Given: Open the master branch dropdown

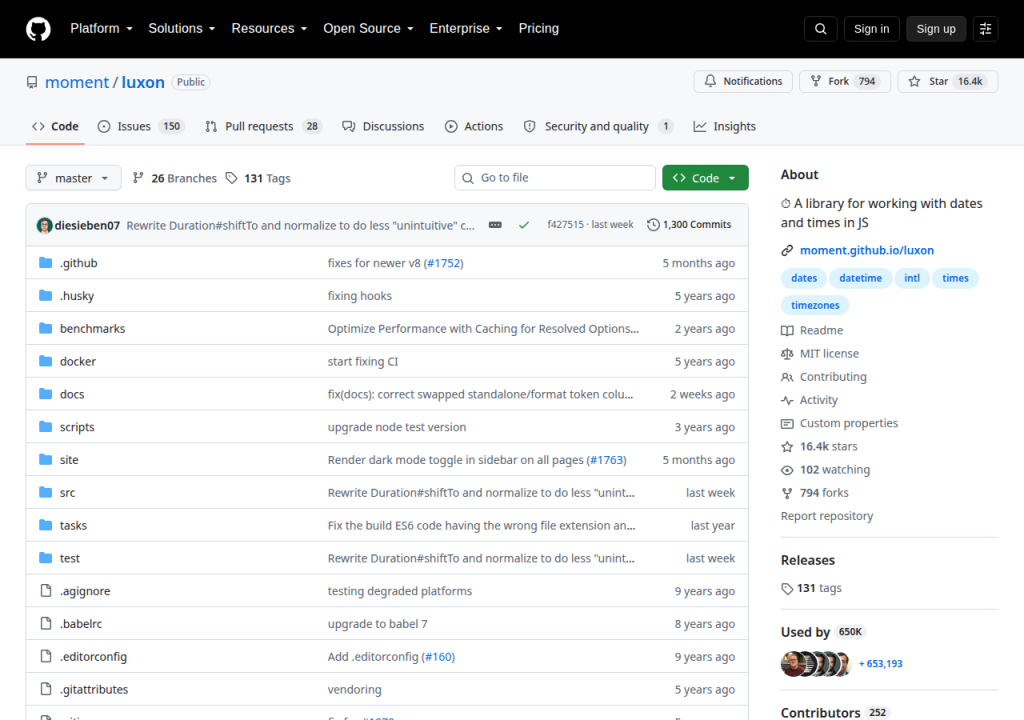Looking at the screenshot, I should click(x=73, y=178).
